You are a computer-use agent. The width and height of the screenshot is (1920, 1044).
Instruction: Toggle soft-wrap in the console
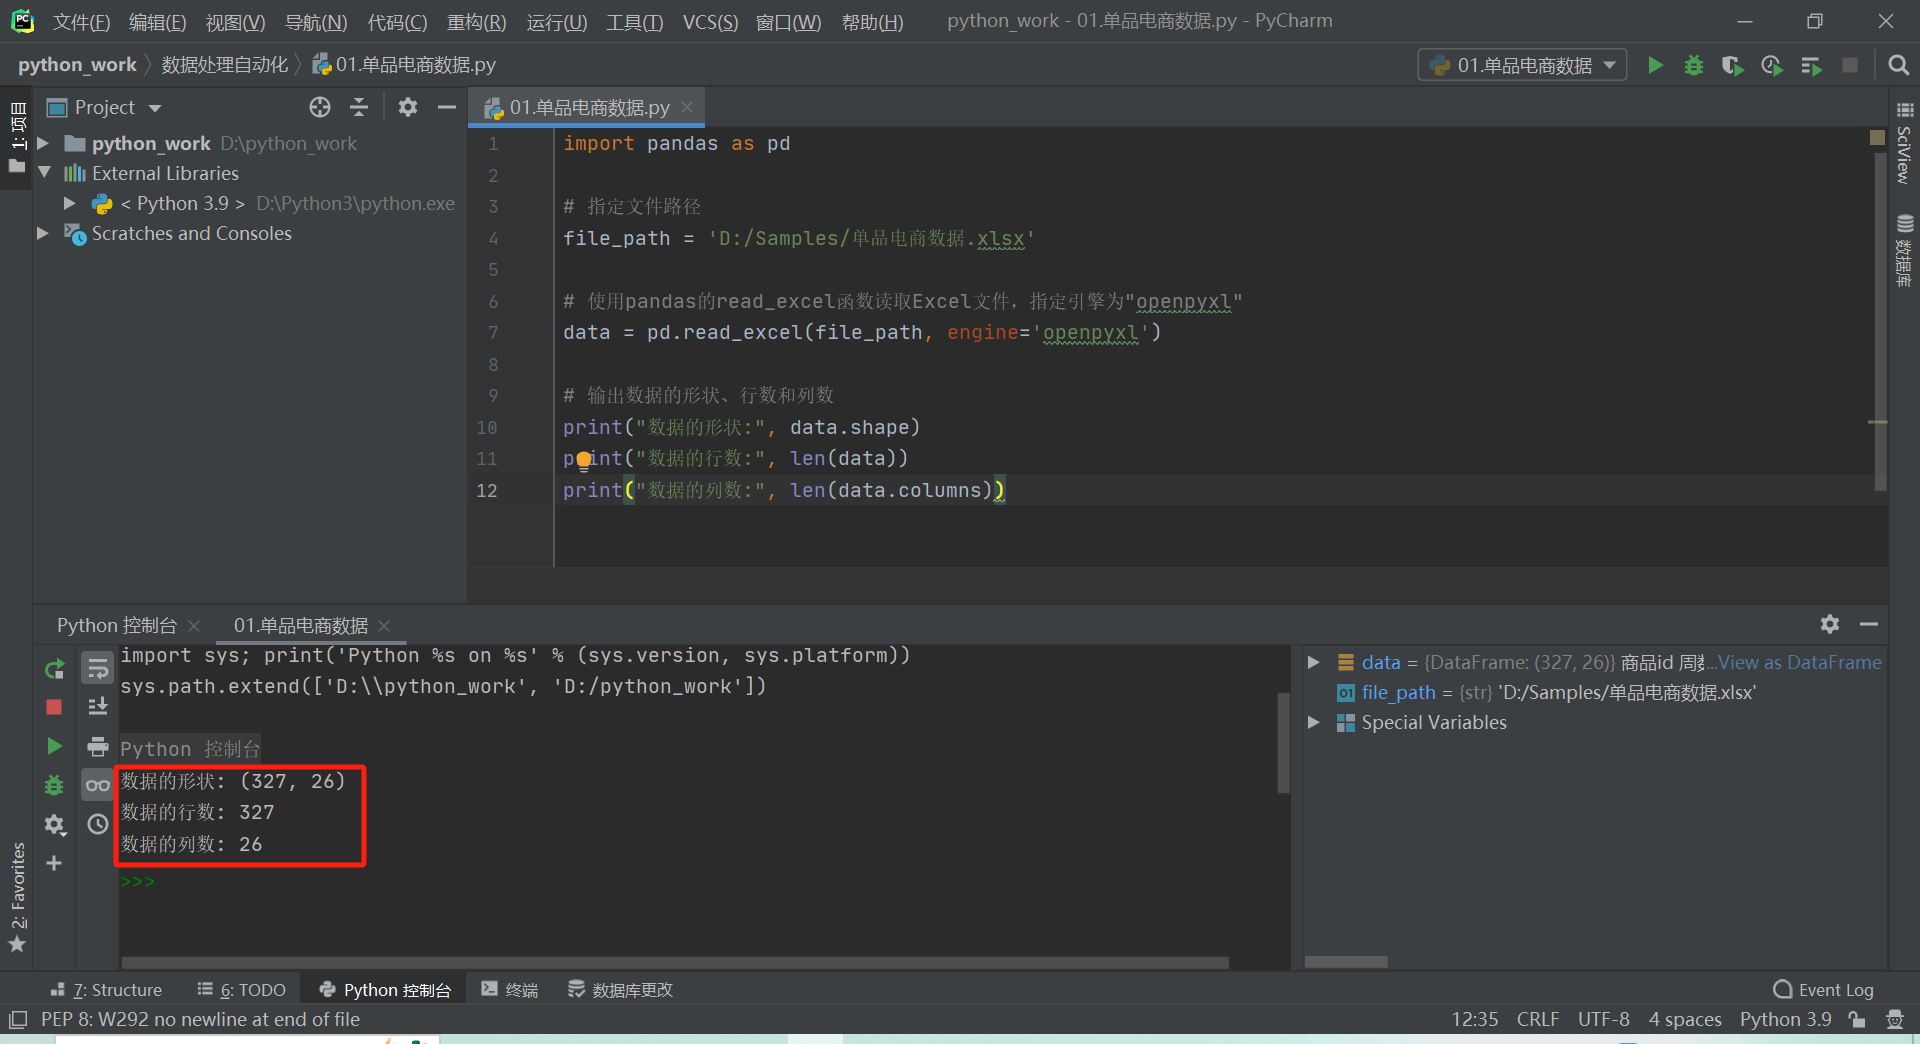coord(98,669)
